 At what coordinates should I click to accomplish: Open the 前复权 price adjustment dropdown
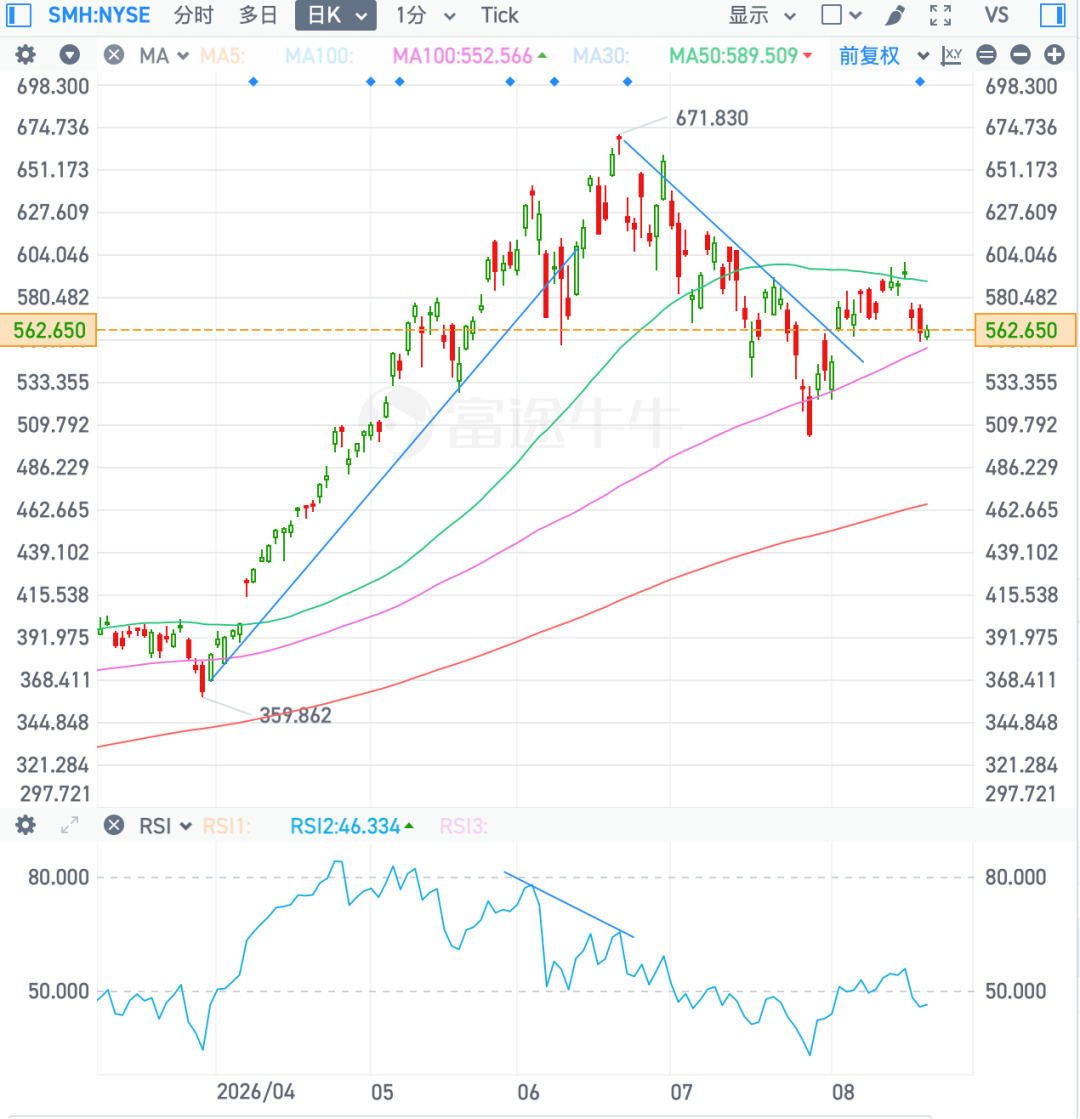(x=869, y=56)
